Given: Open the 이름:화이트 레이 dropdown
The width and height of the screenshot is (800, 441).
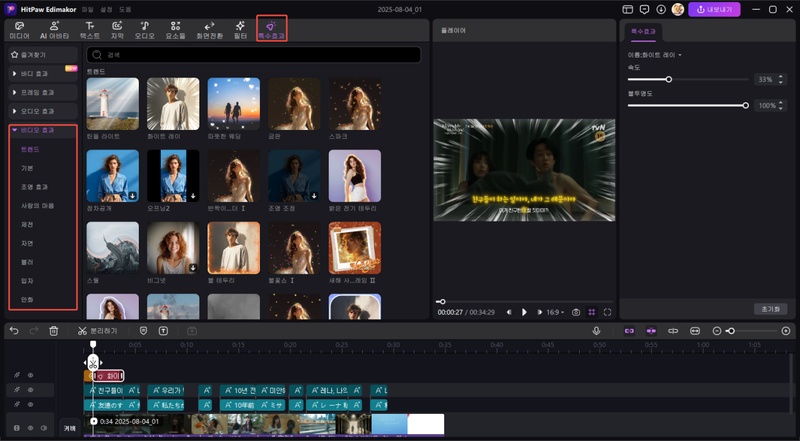Looking at the screenshot, I should 655,55.
